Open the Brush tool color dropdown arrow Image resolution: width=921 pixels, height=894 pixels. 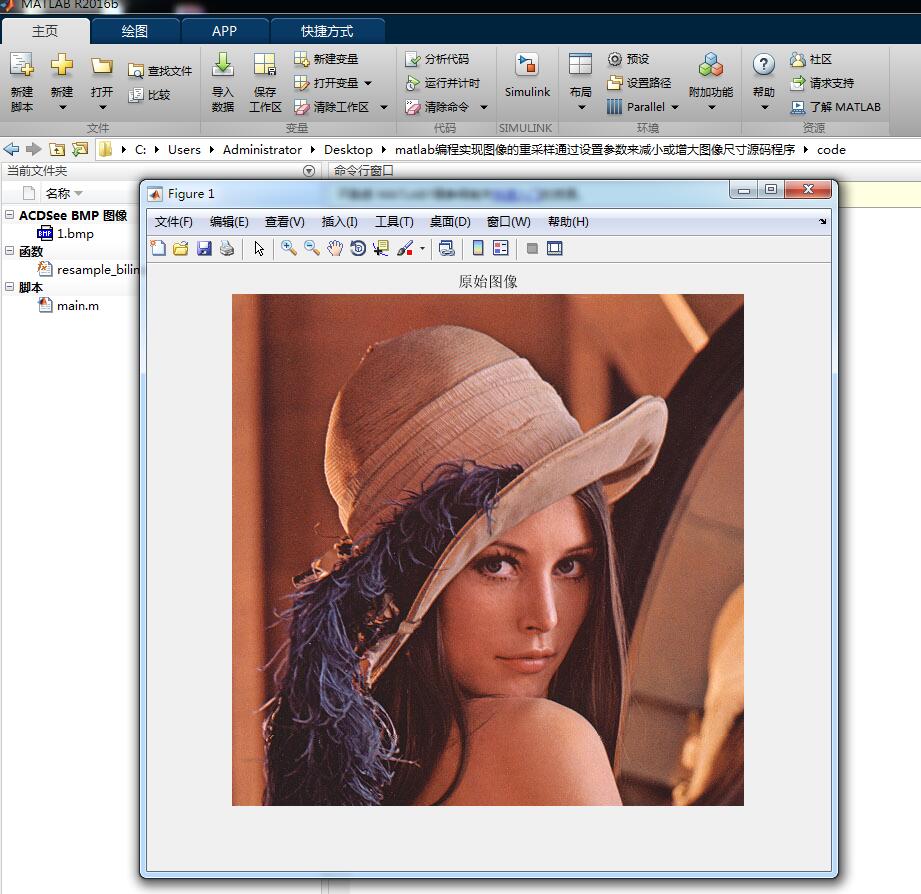coord(422,249)
